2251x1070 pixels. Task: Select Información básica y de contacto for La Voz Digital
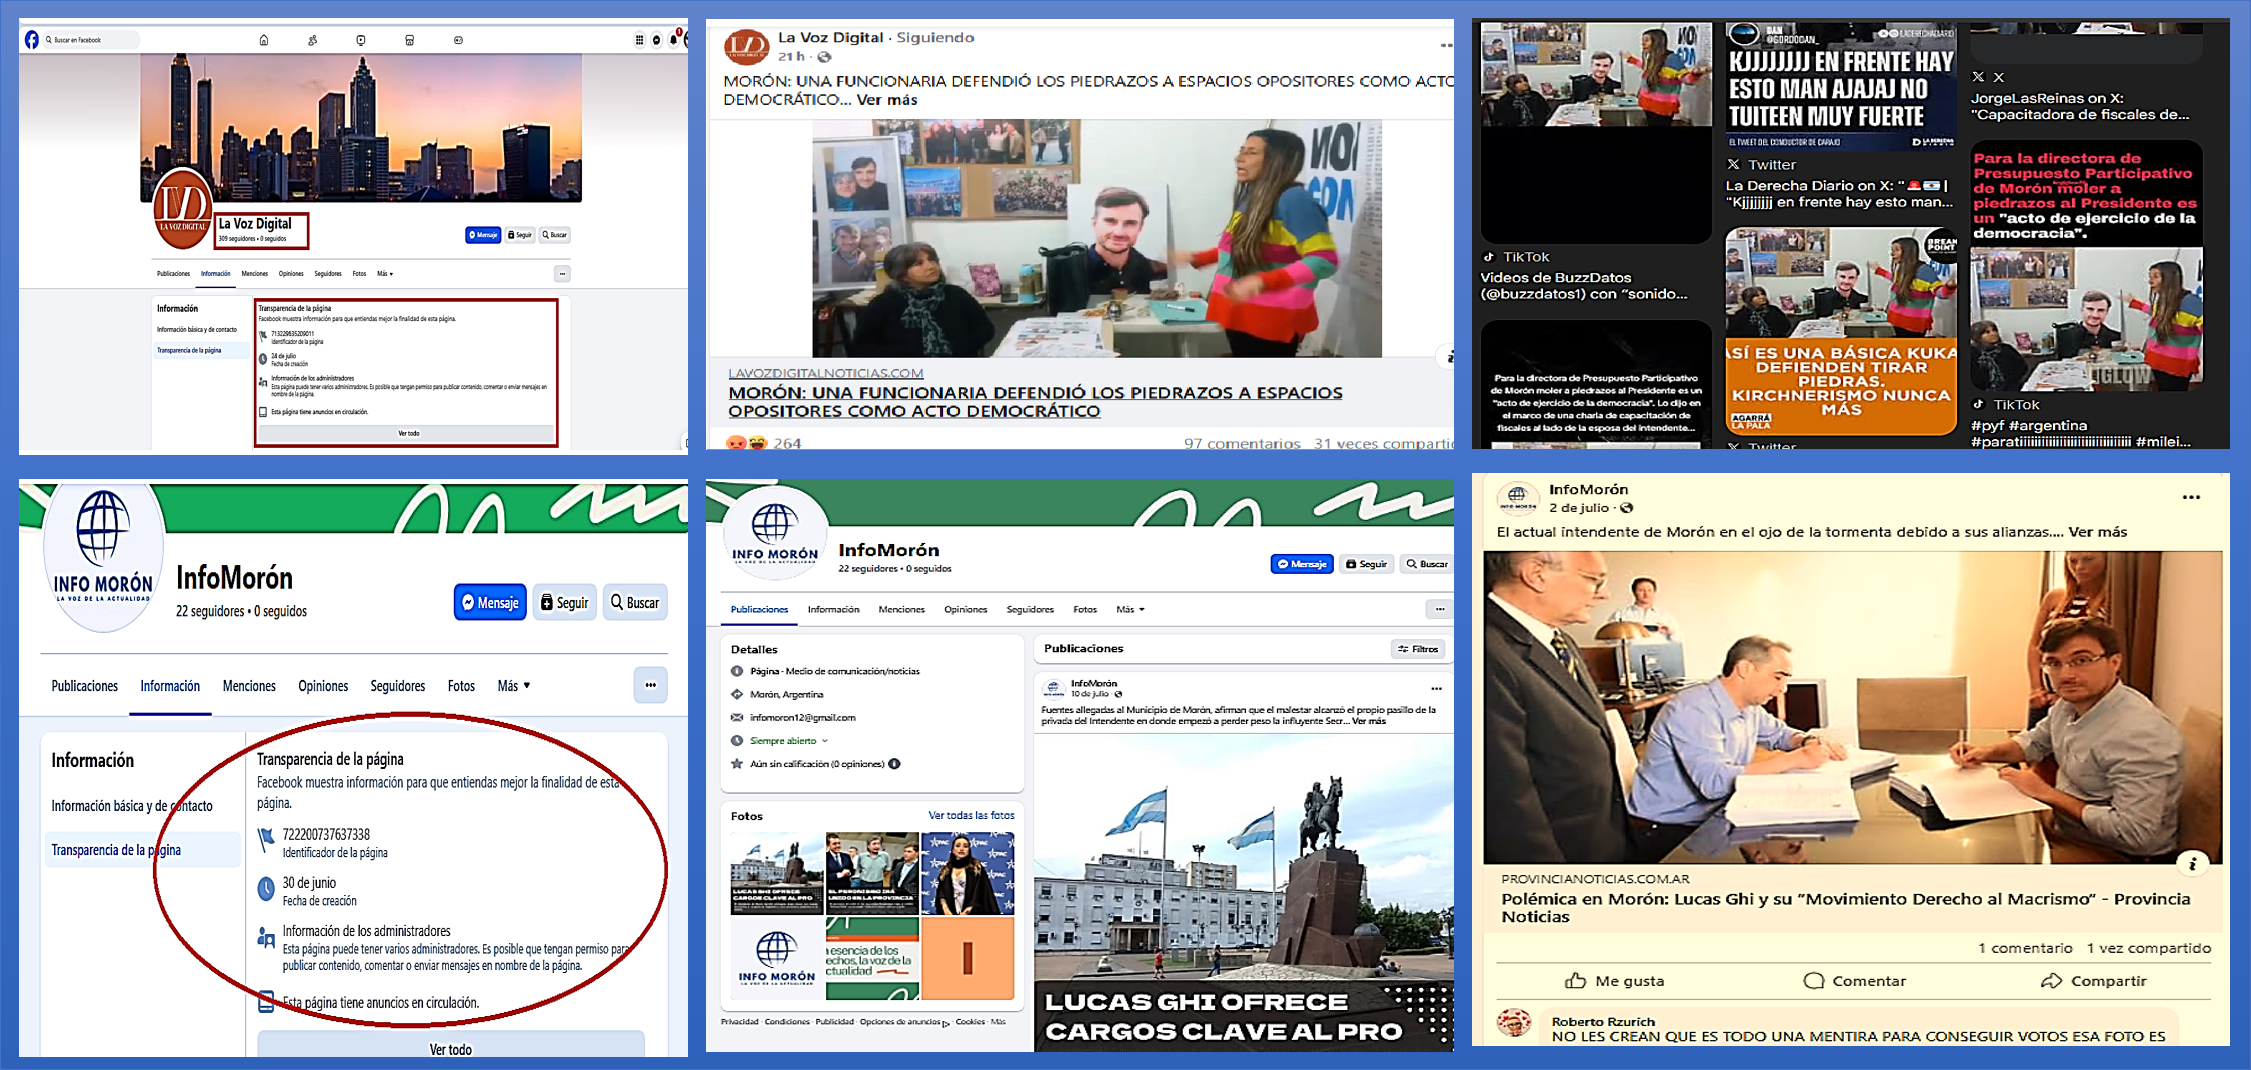click(x=197, y=329)
